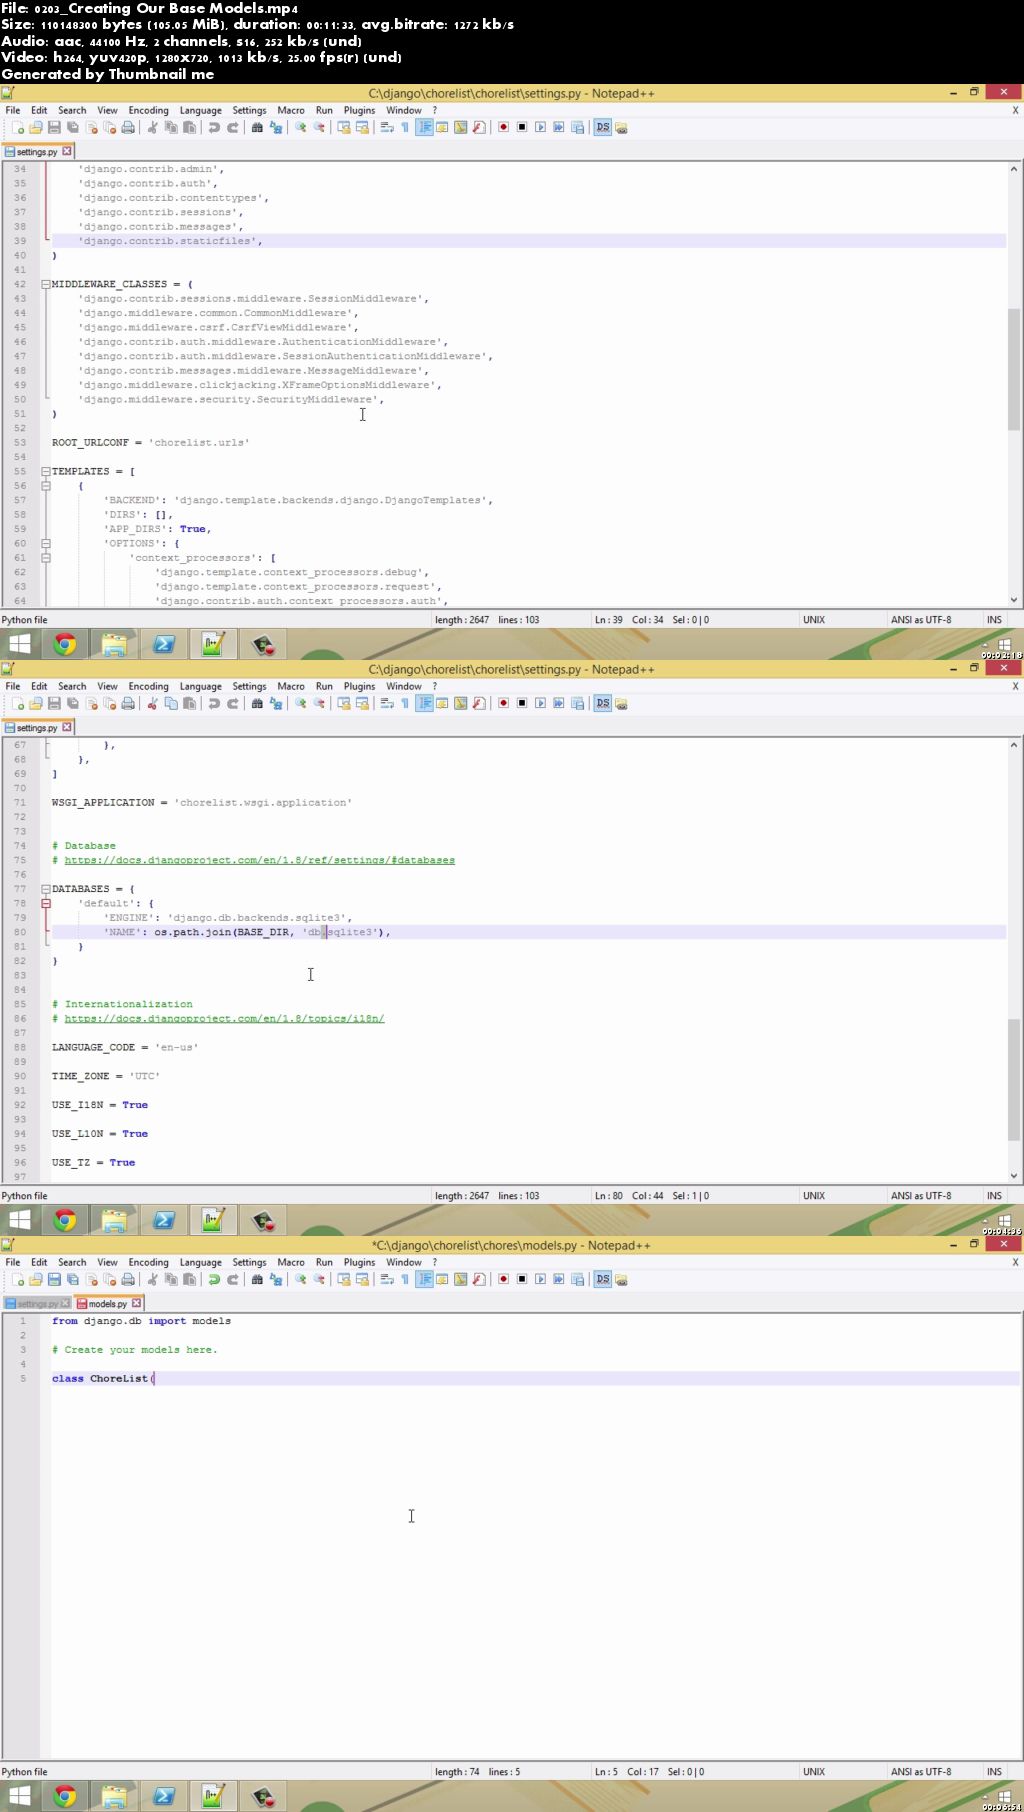1024x1812 pixels.
Task: Click PowerShell icon in middle taskbar
Action: point(164,1221)
